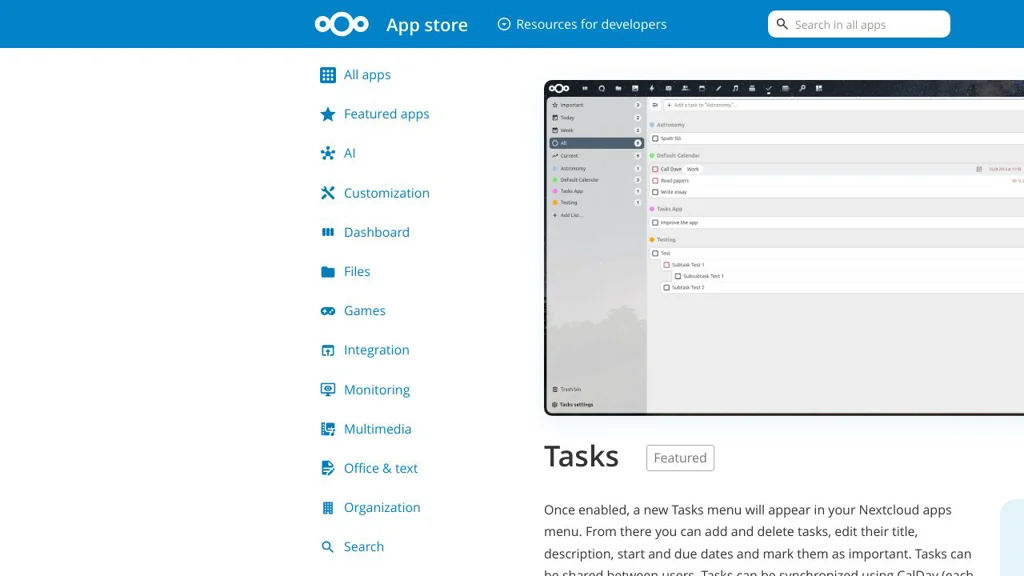The image size is (1024, 576).
Task: Open the AI category icon
Action: (x=328, y=153)
